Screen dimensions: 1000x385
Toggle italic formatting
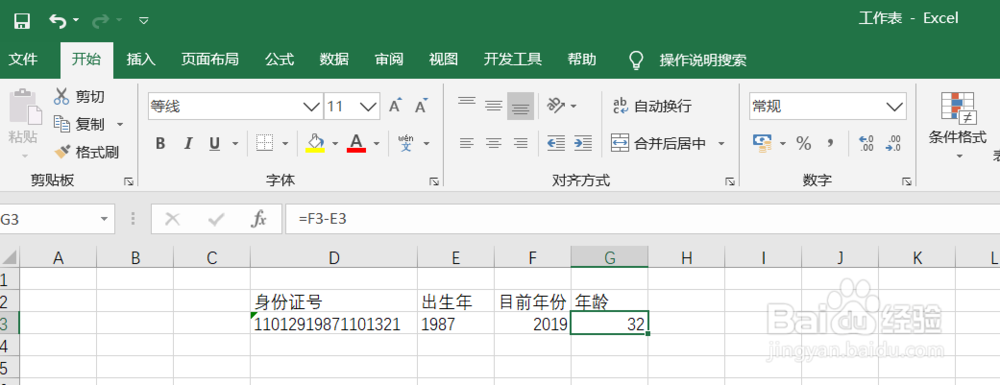[x=188, y=143]
